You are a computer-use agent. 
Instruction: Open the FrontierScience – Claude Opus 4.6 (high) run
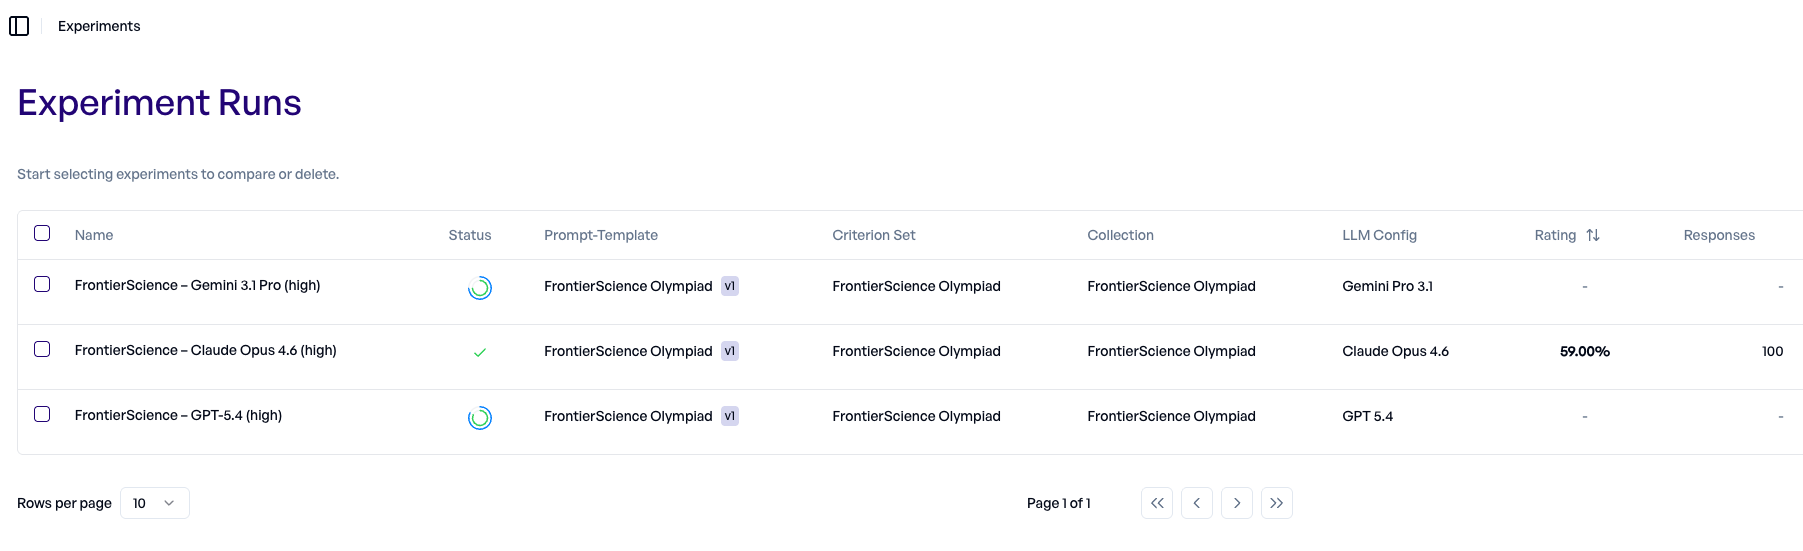[x=205, y=350]
